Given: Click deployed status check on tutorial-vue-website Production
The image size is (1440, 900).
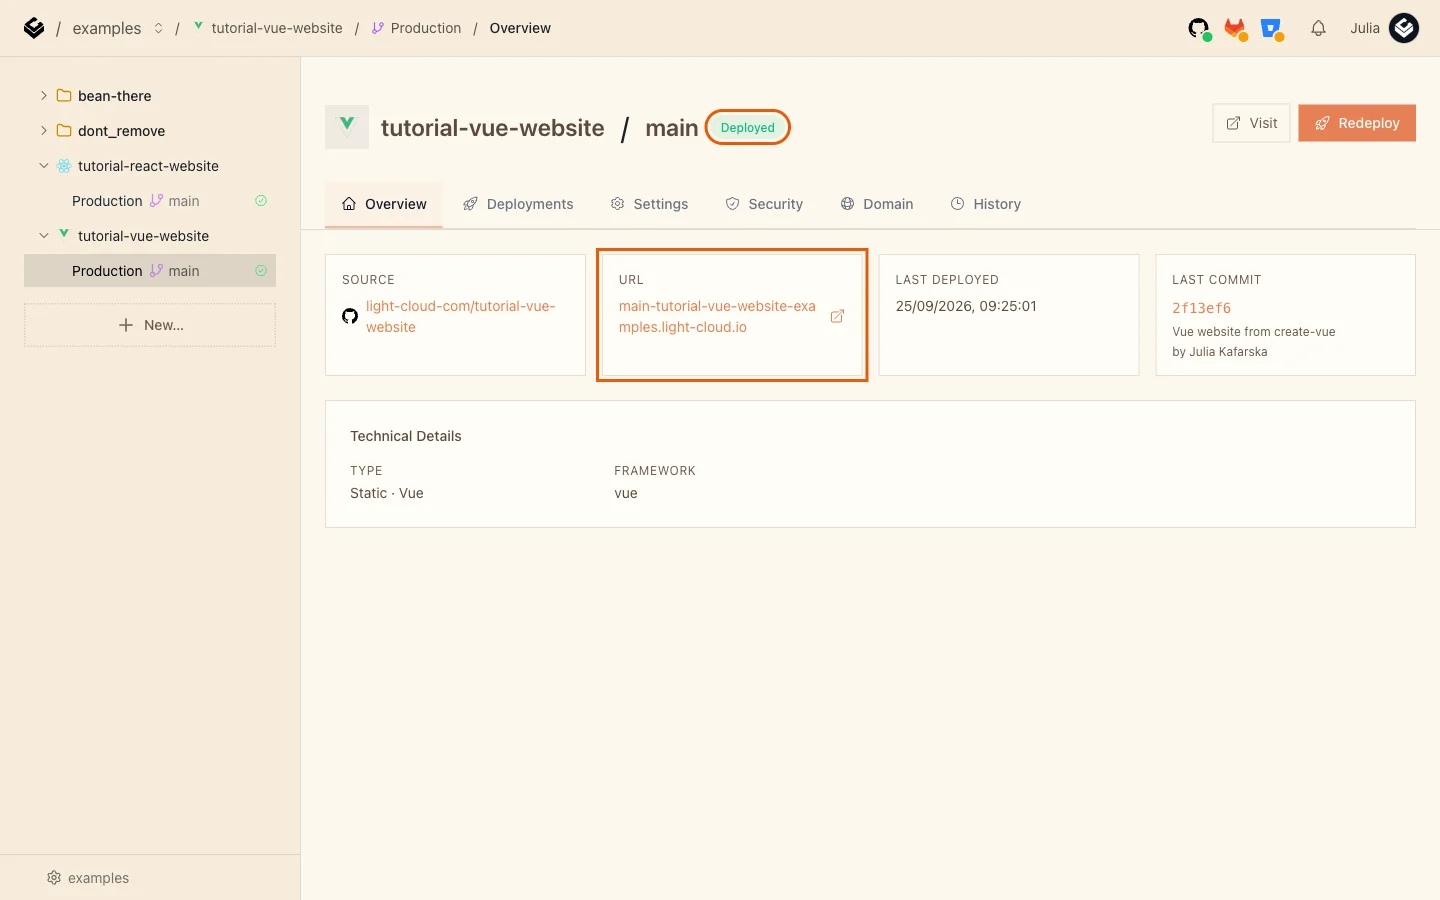Looking at the screenshot, I should (261, 271).
